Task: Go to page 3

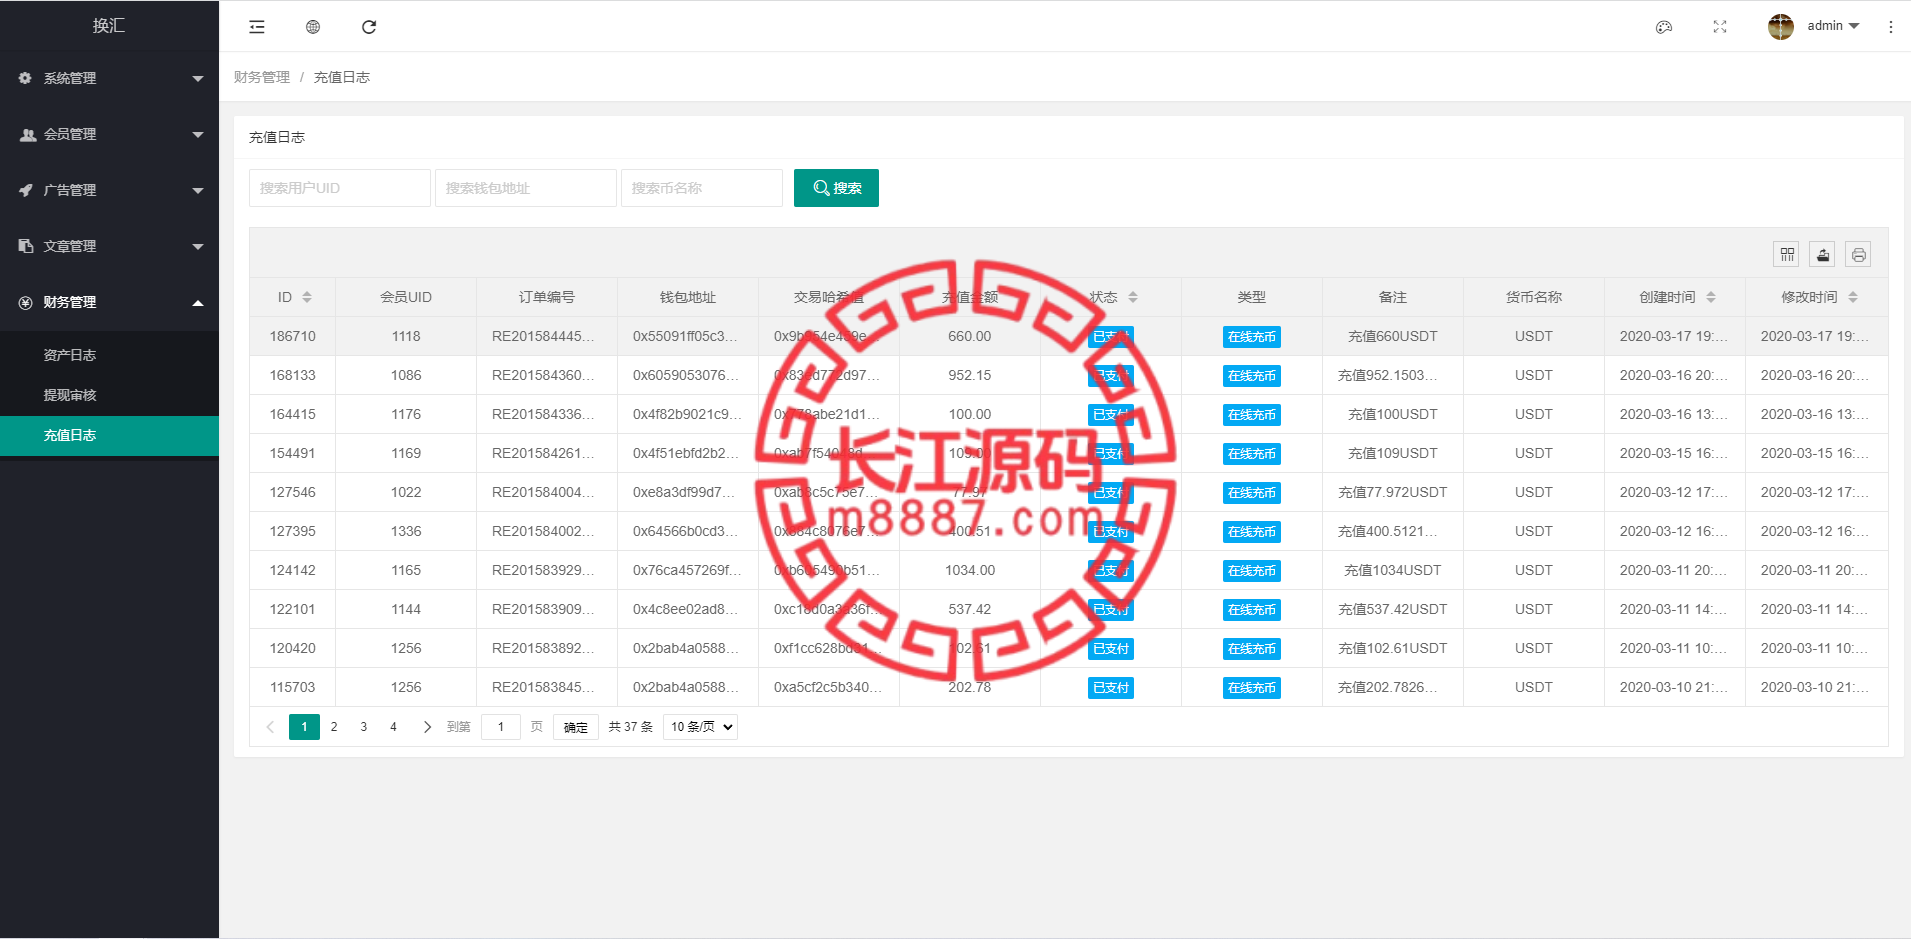Action: [364, 727]
